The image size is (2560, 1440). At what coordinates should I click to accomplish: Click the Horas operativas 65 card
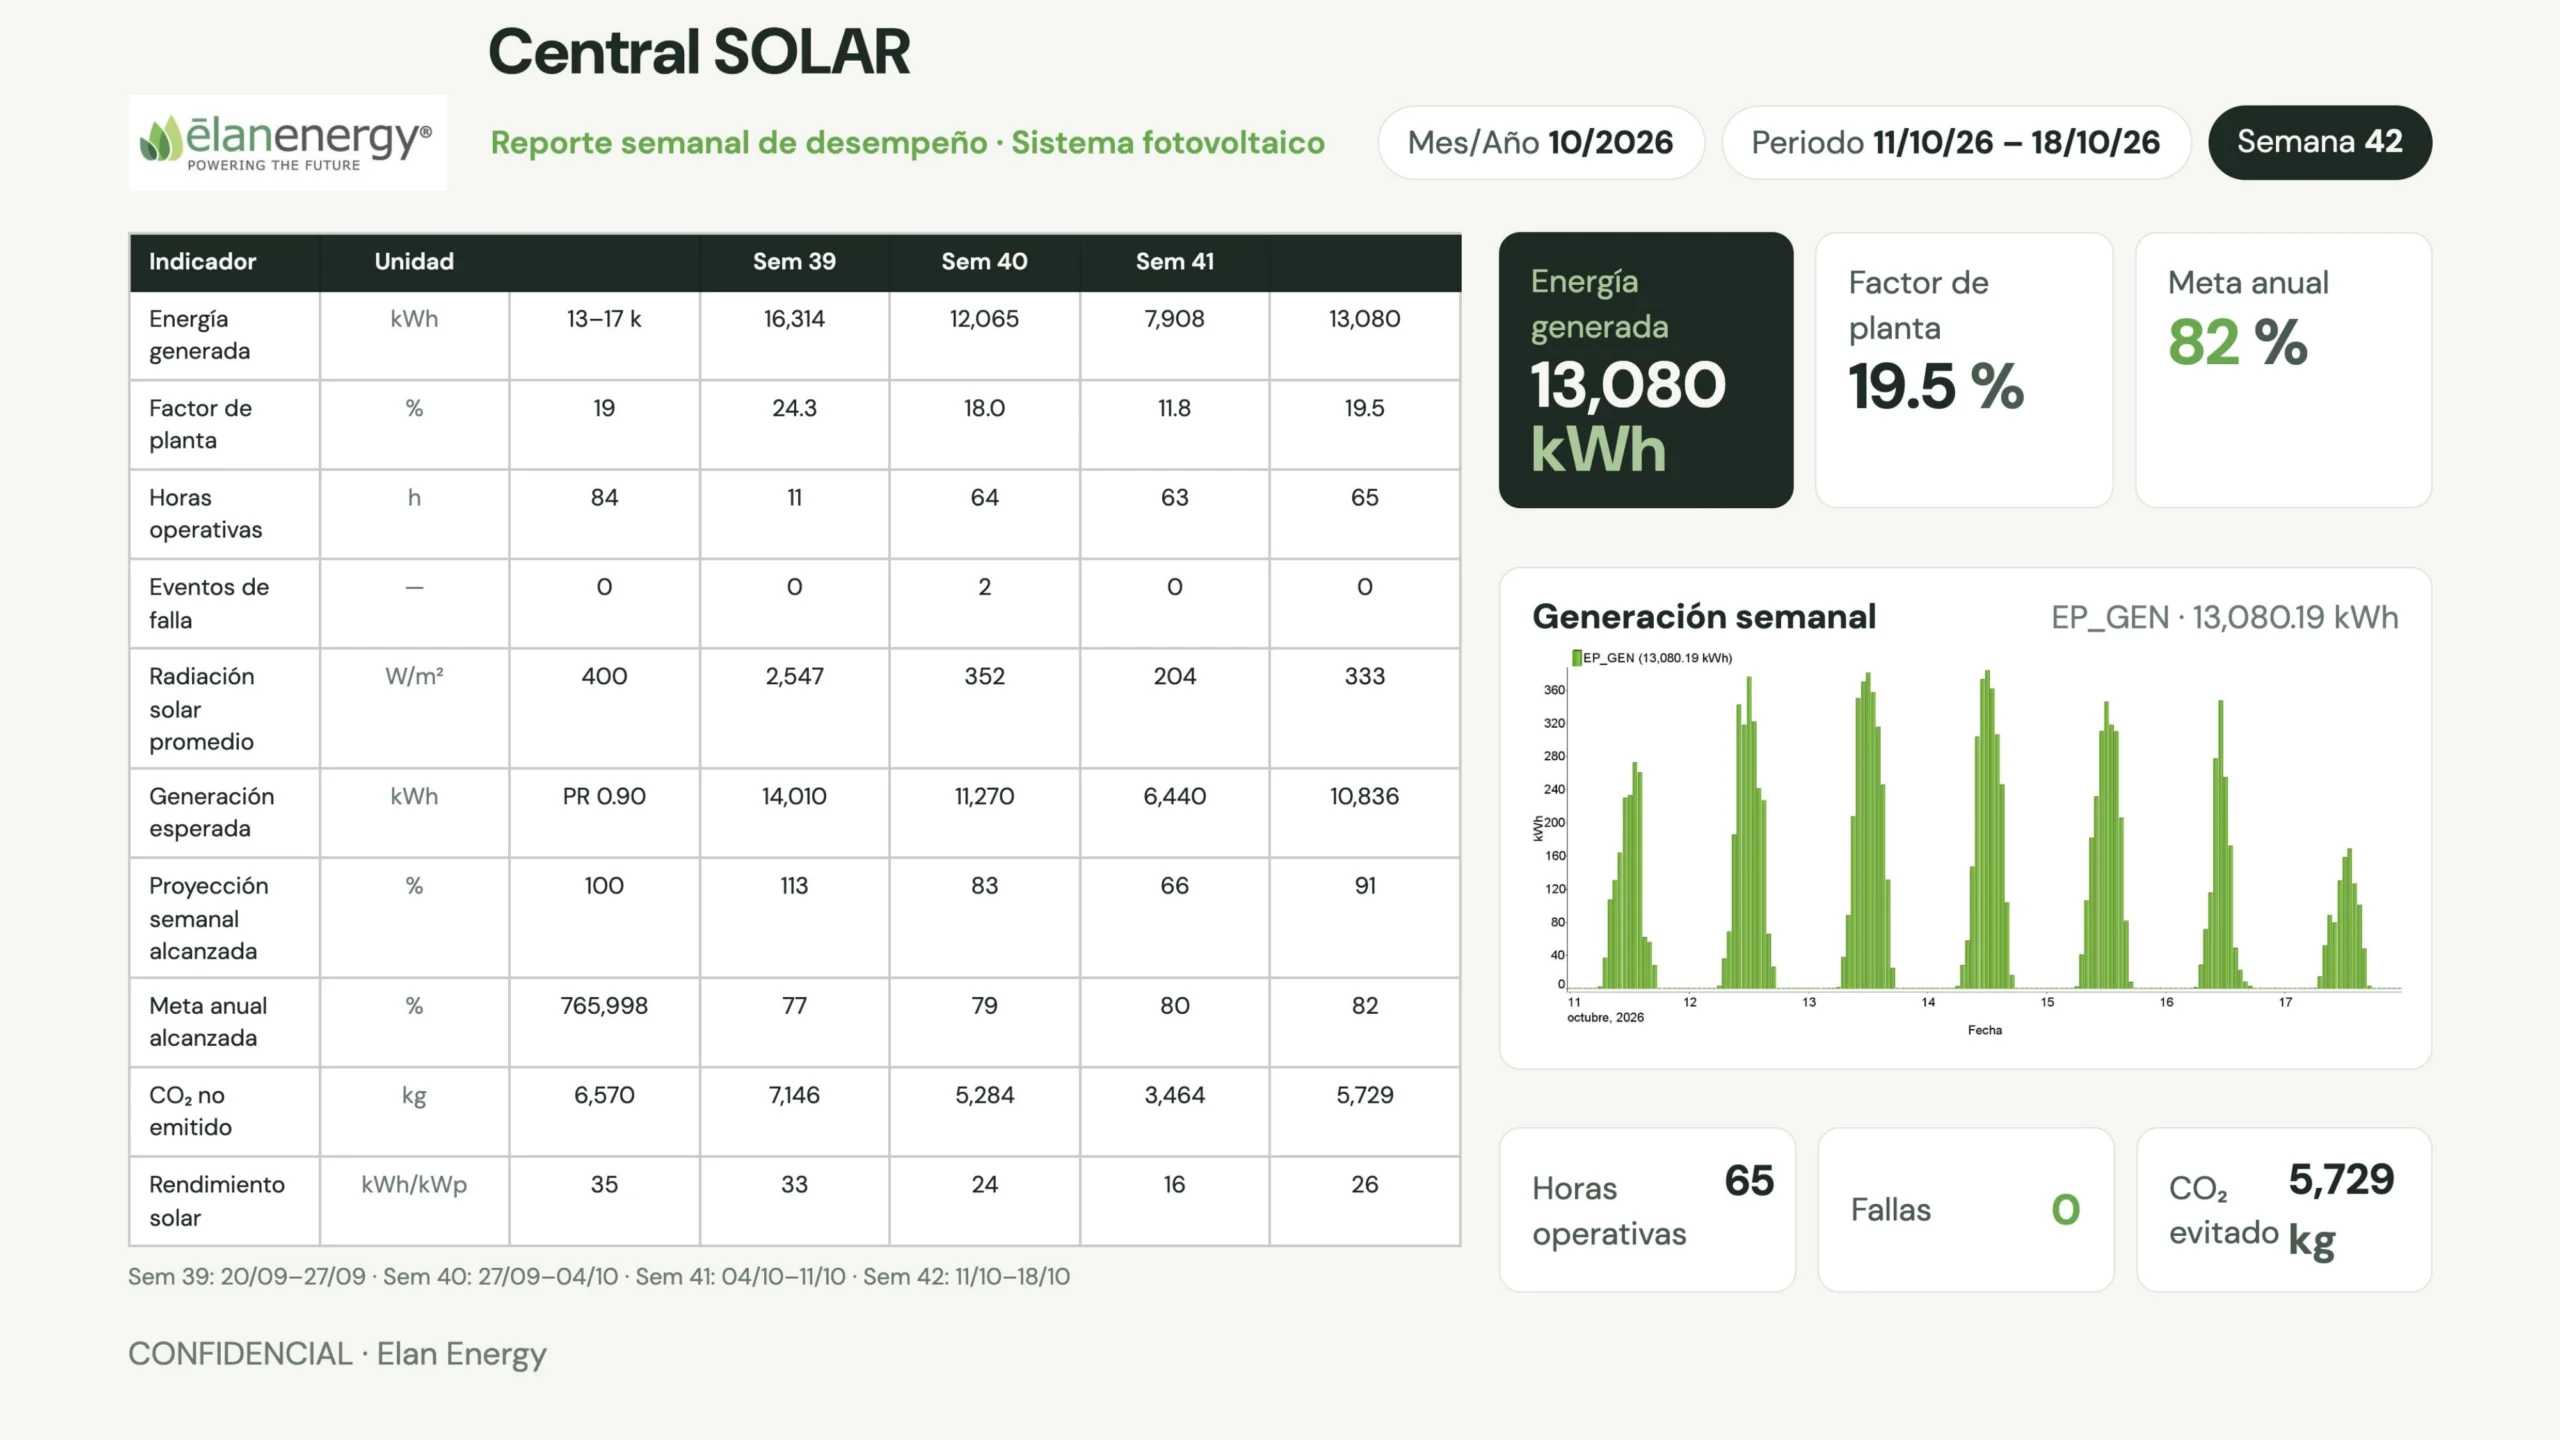[x=1647, y=1210]
